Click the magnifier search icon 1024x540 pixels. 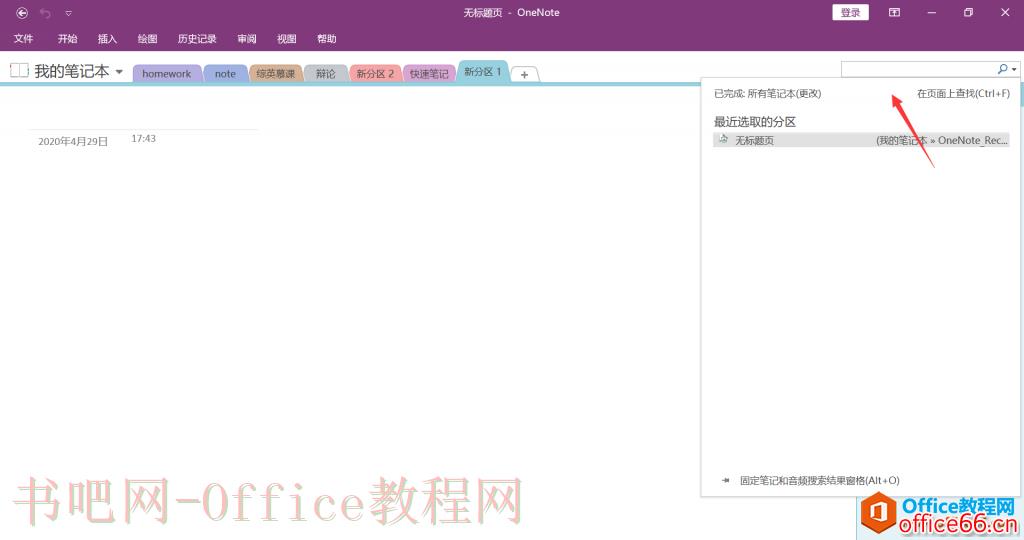coord(1002,69)
